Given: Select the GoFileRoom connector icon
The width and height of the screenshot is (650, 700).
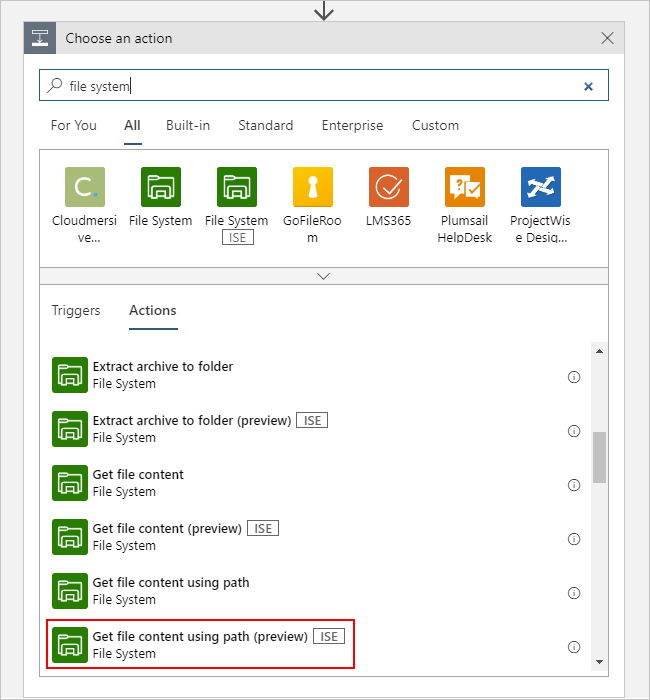Looking at the screenshot, I should click(312, 187).
